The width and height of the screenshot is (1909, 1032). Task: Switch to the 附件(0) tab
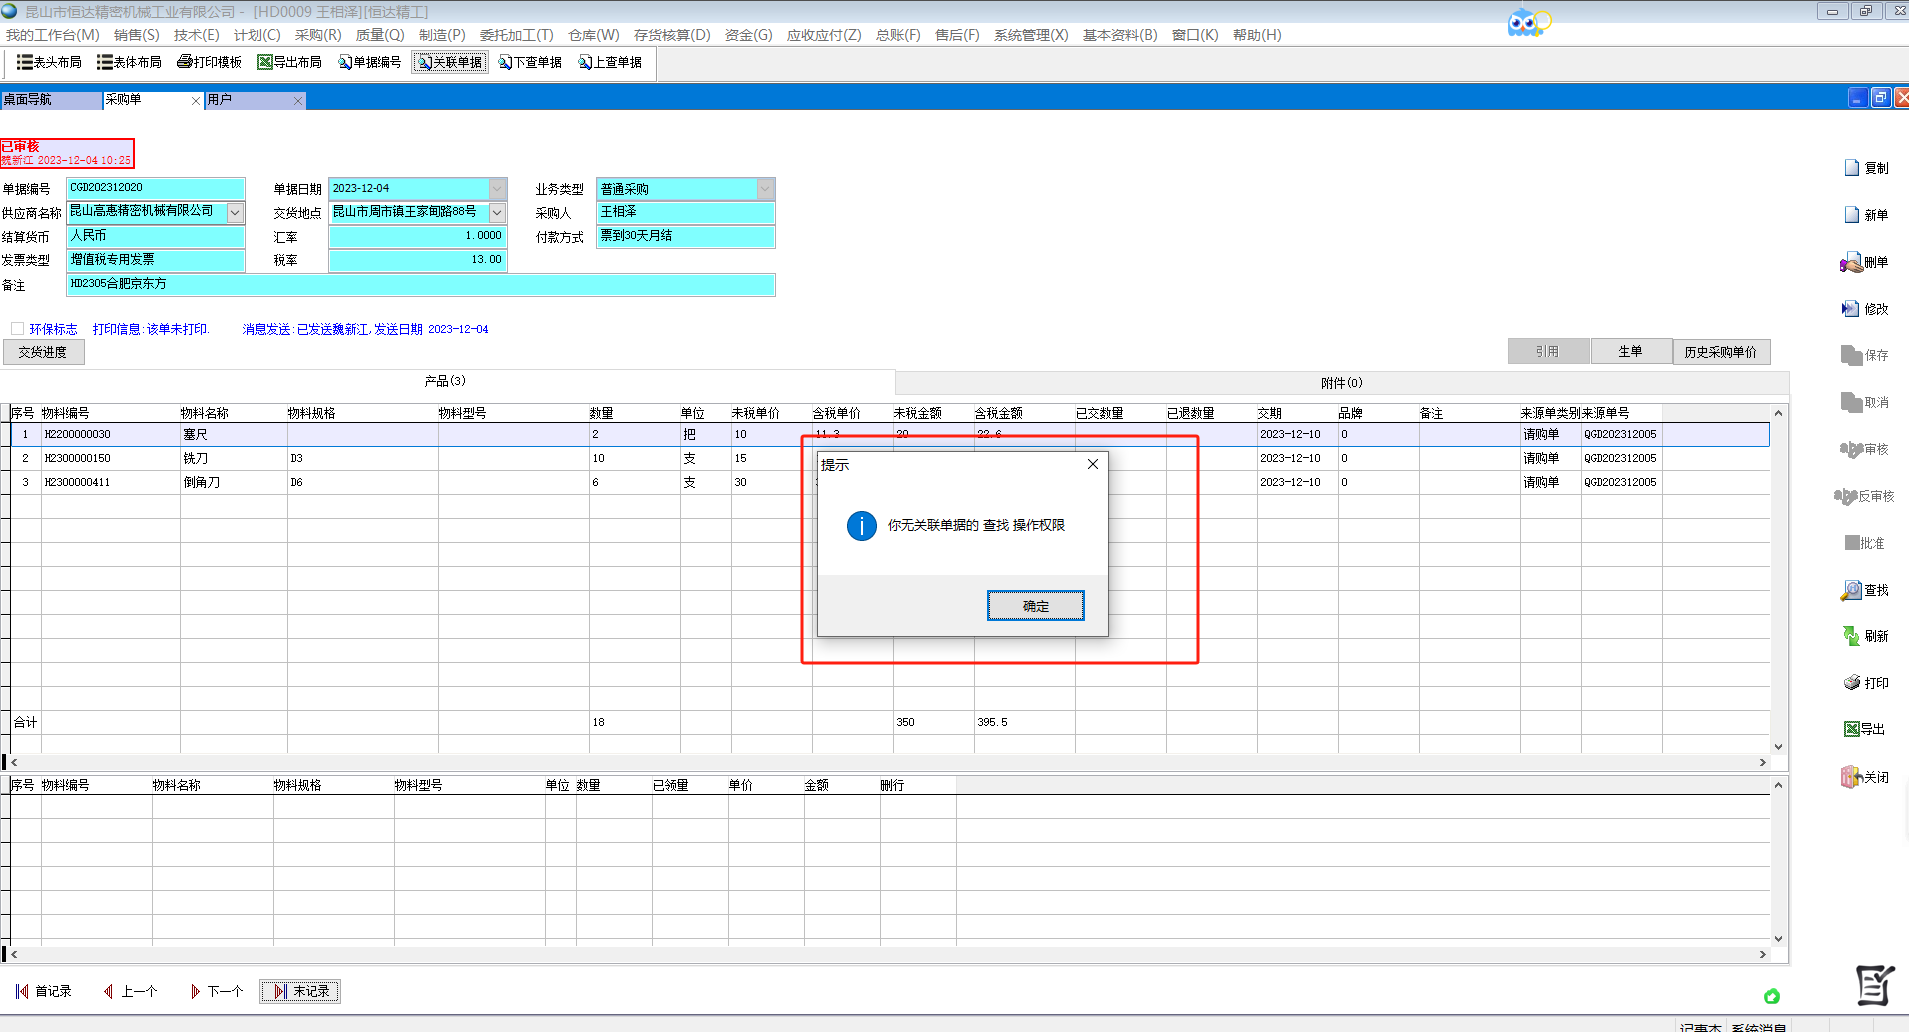tap(1341, 383)
